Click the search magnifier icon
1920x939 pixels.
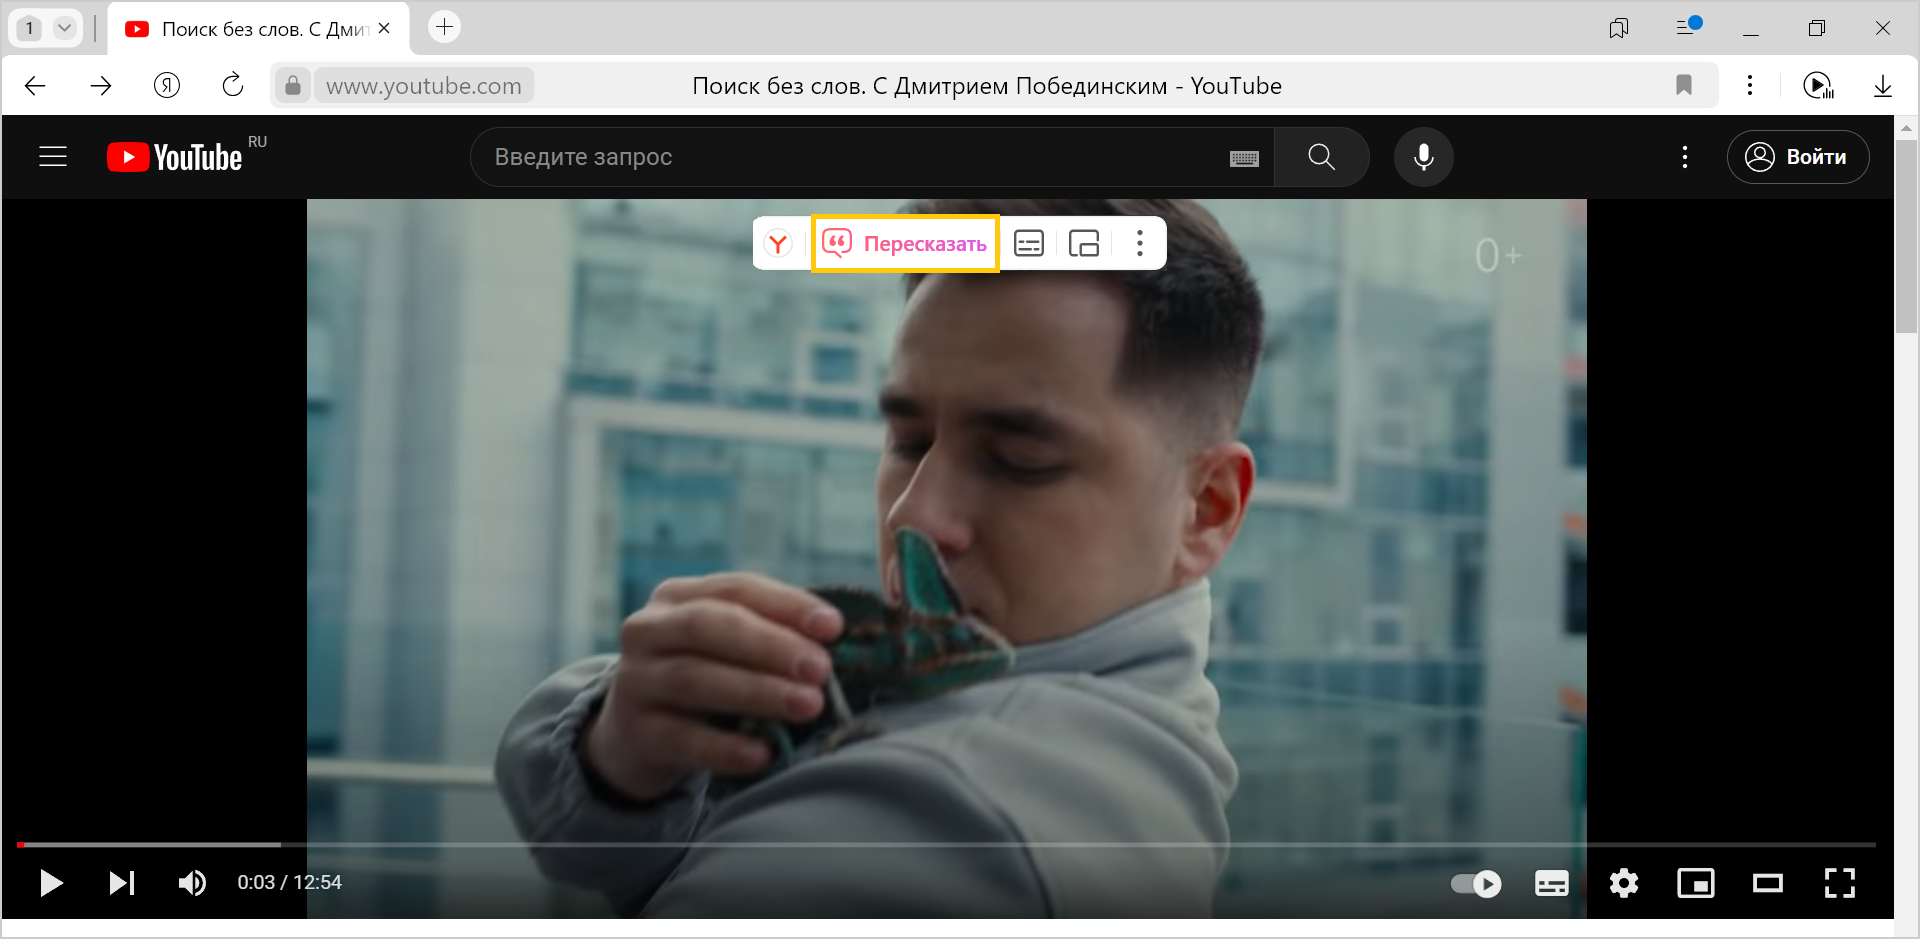(x=1321, y=156)
